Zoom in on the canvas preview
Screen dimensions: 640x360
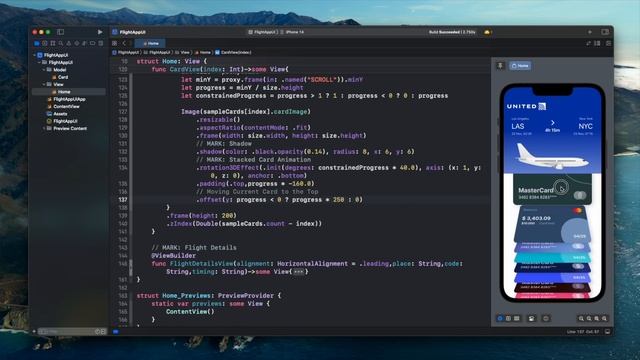click(604, 318)
